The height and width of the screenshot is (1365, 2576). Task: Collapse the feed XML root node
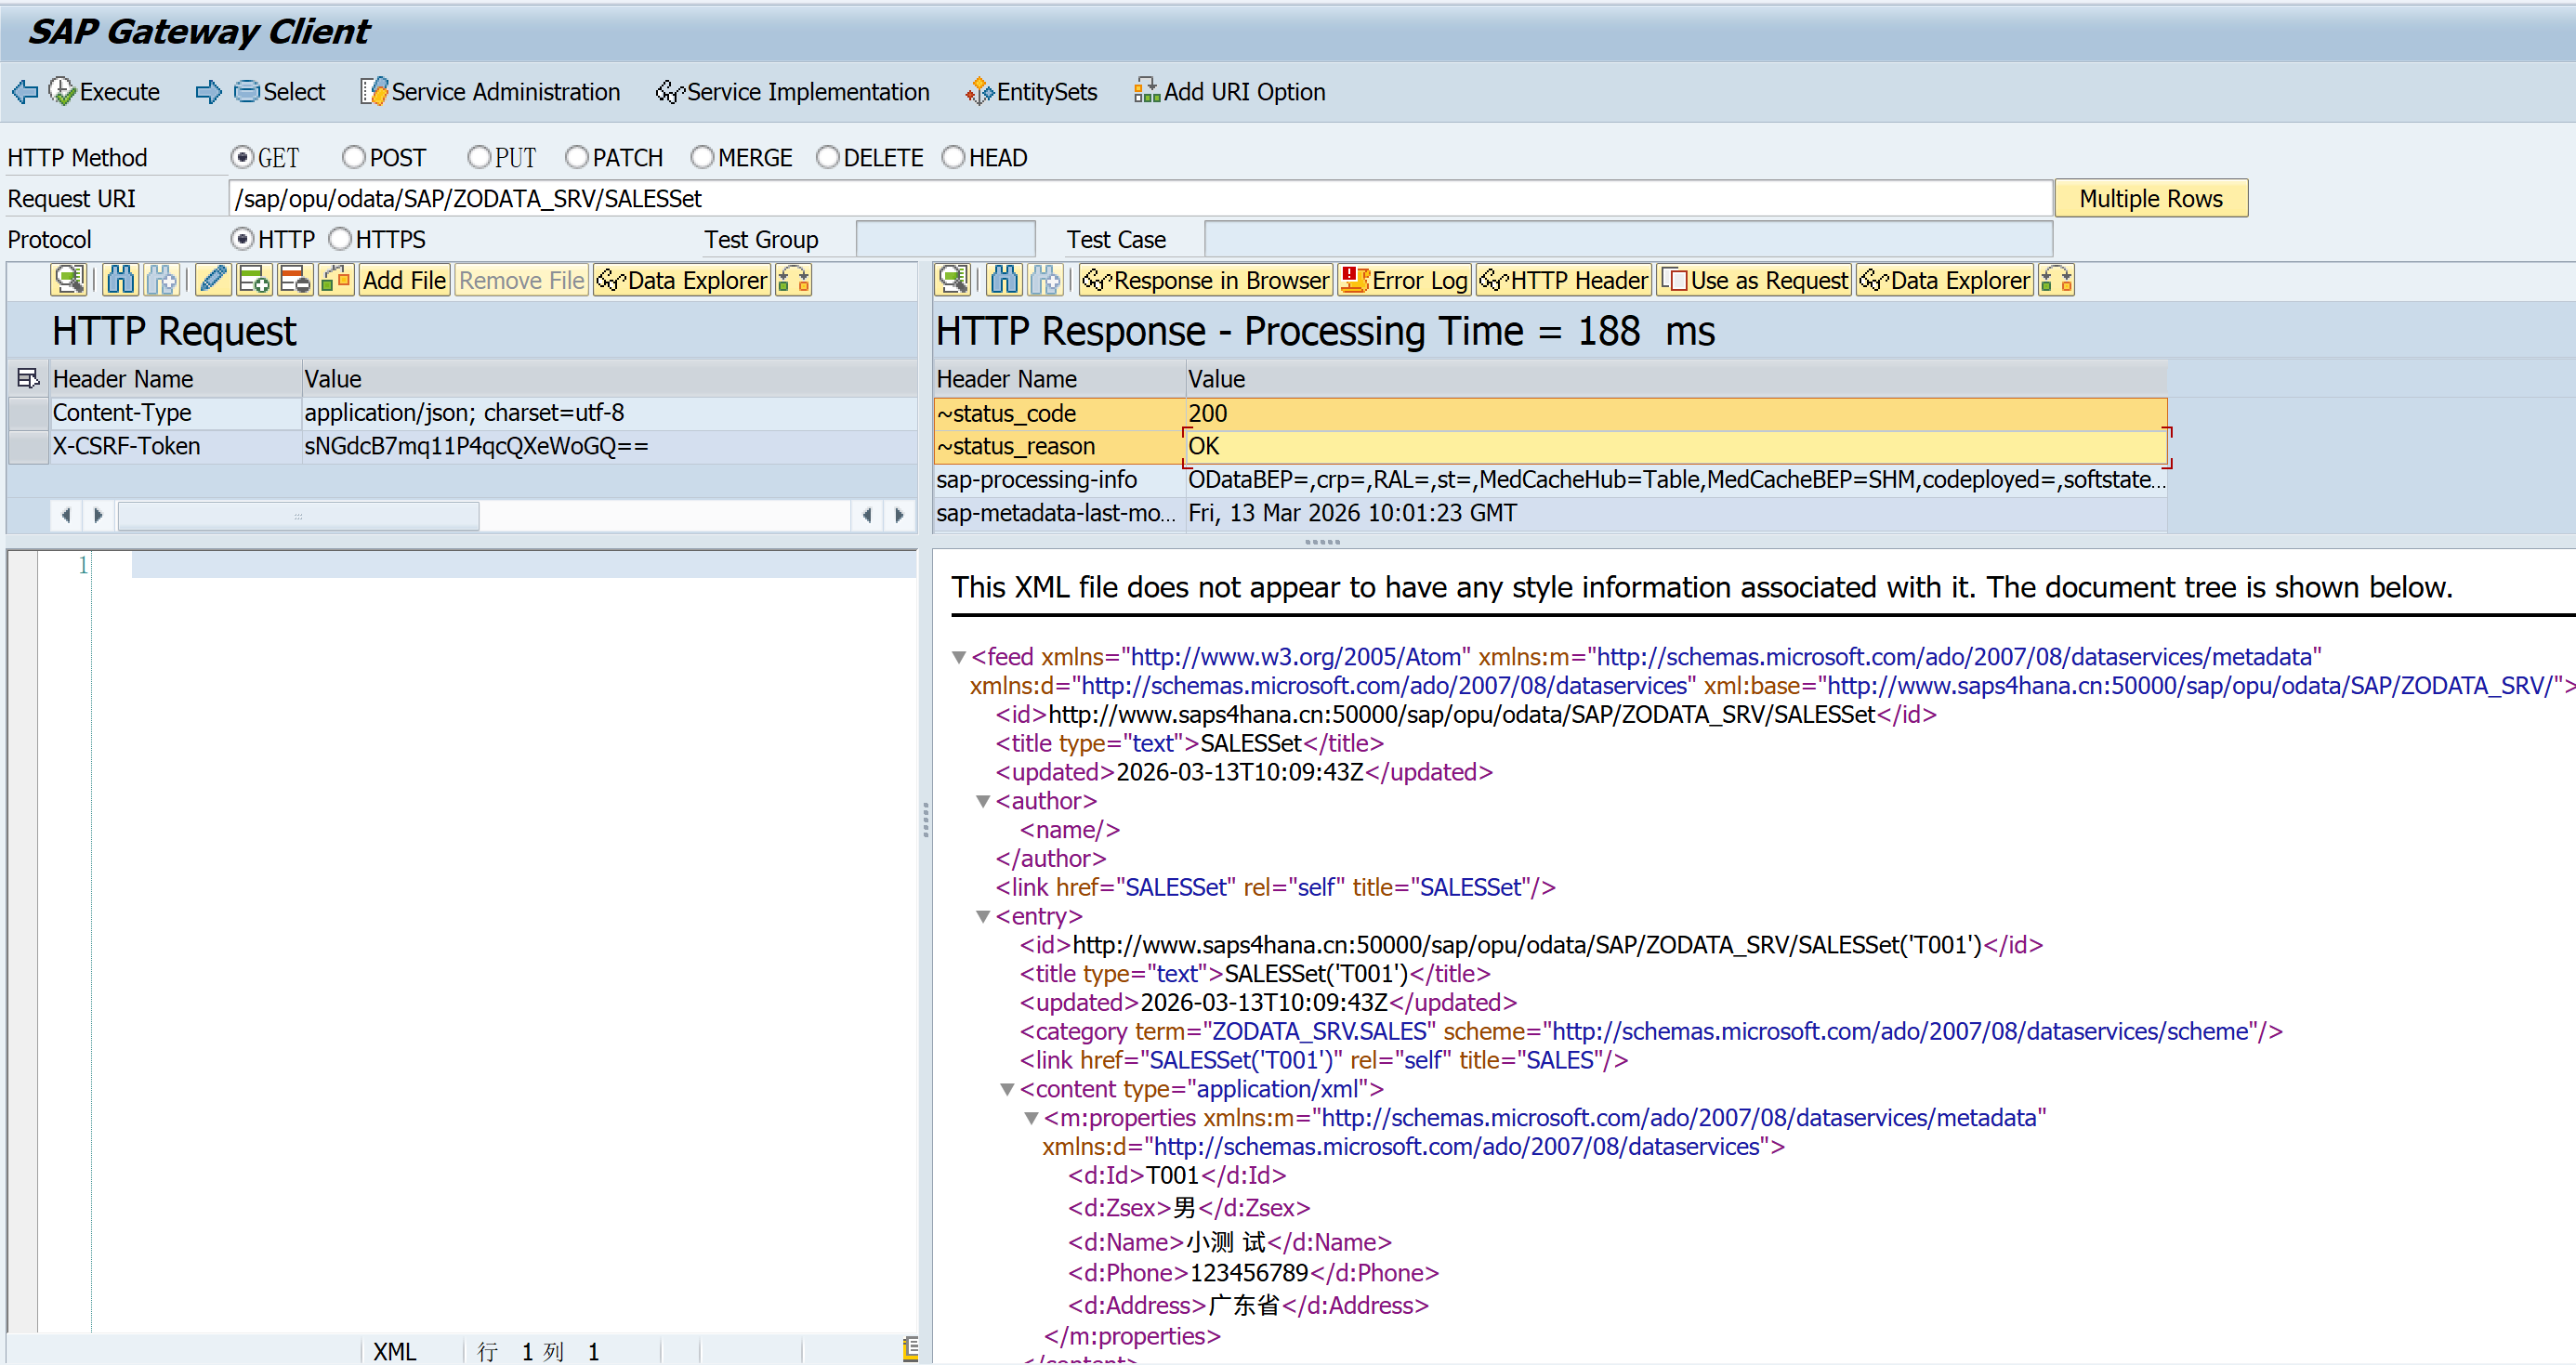pyautogui.click(x=959, y=658)
